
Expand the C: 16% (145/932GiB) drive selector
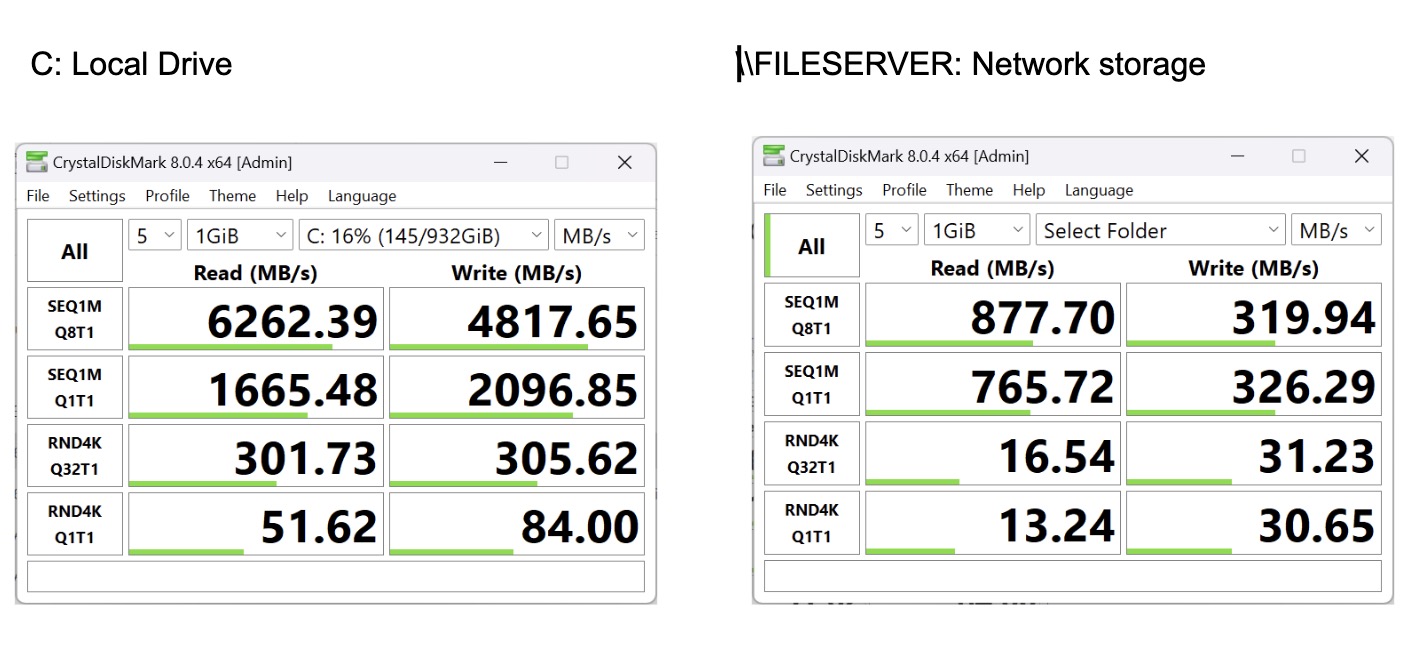pos(423,236)
